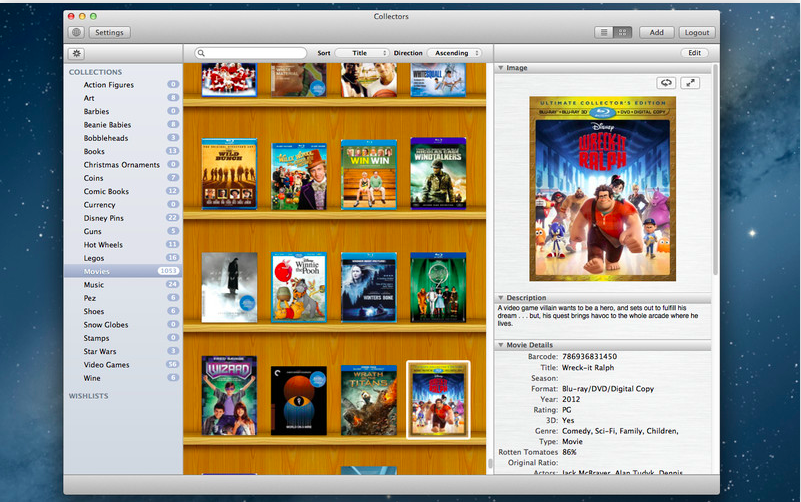Select the Art collection
Screen dimensions: 801x502
[123, 98]
